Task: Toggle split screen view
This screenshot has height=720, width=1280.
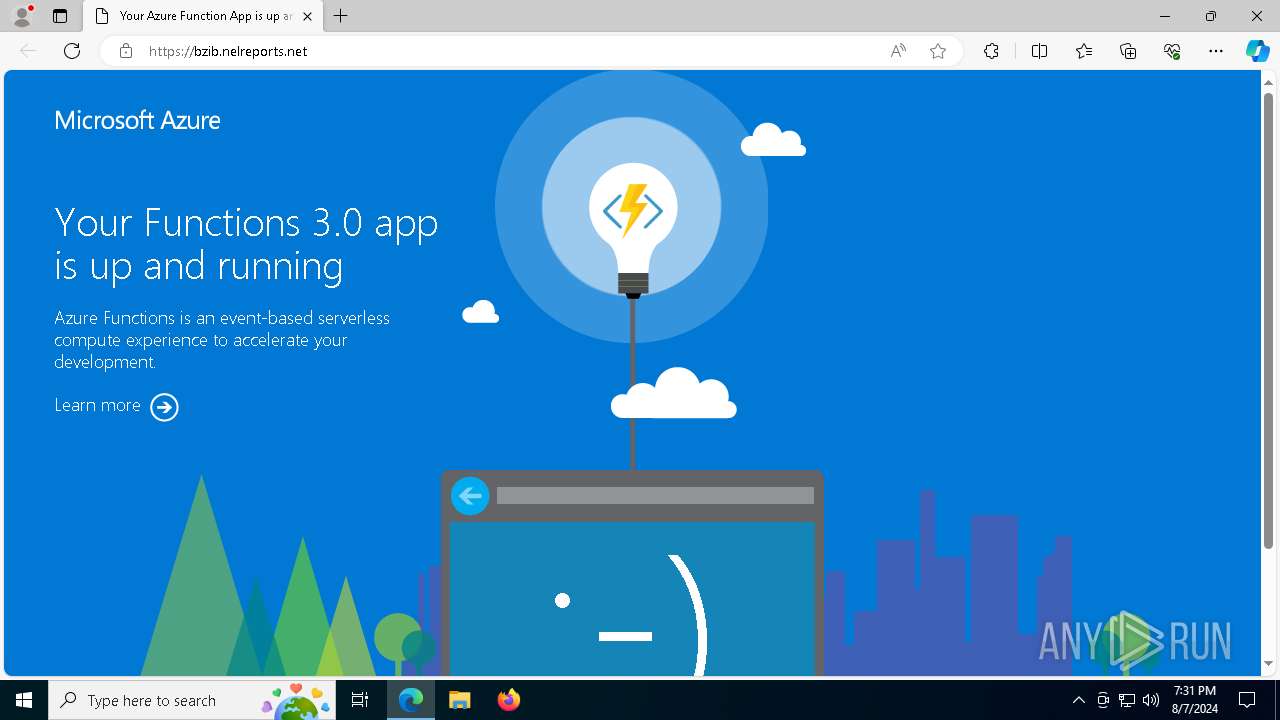Action: tap(1039, 51)
